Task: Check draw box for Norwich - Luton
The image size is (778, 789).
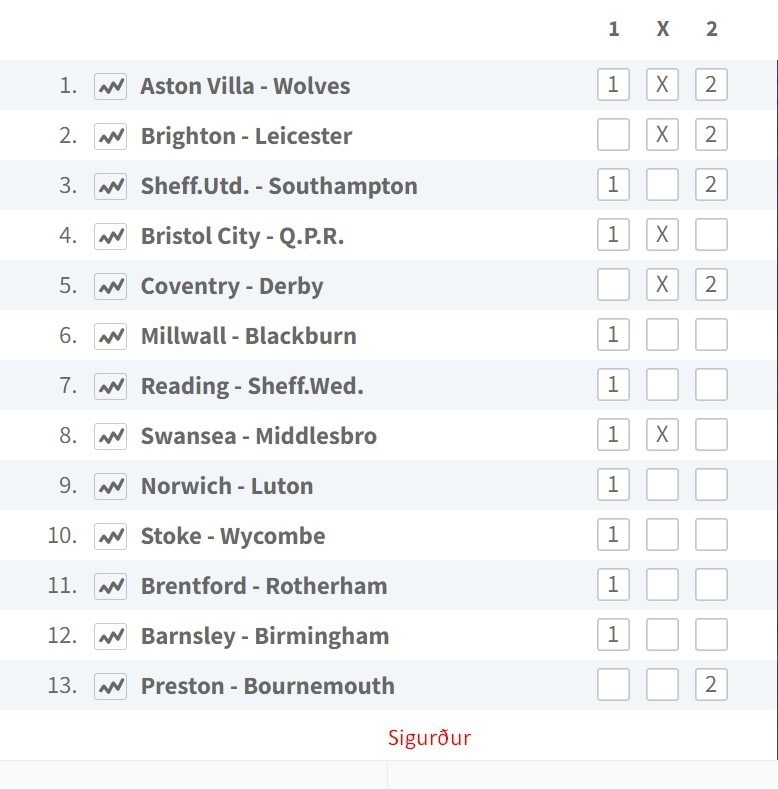Action: tap(662, 485)
